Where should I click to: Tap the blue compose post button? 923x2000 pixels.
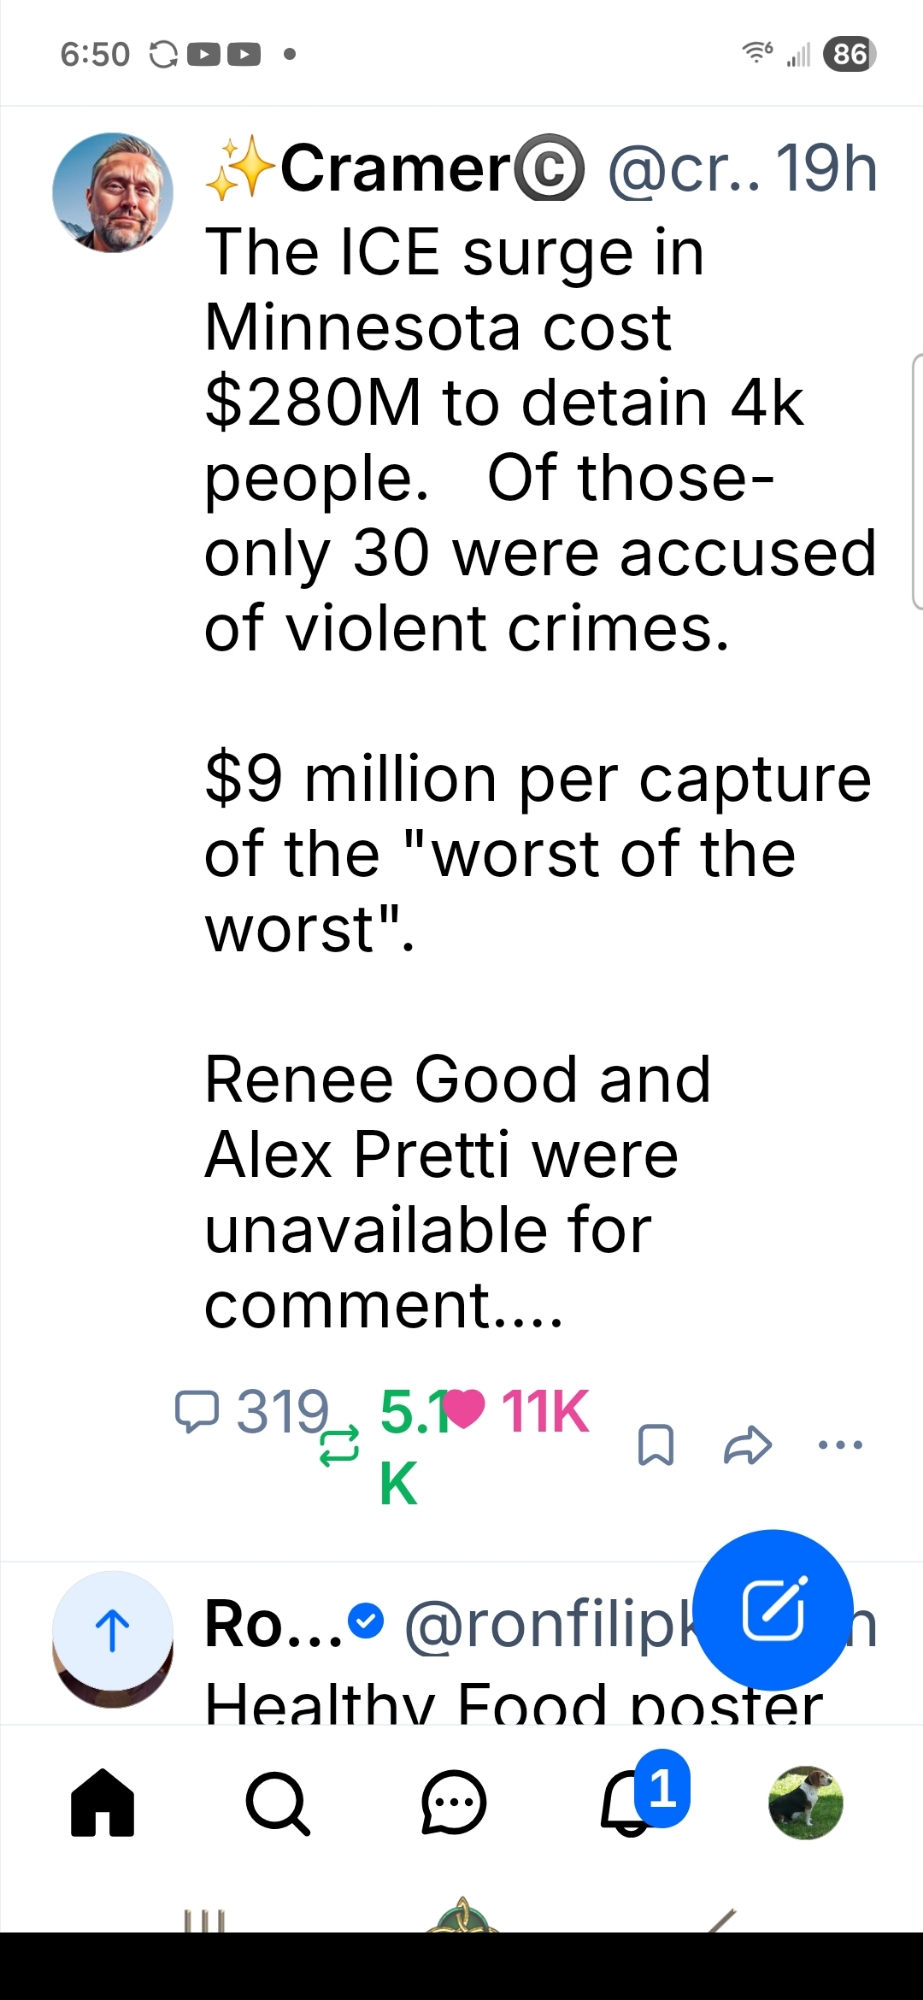[773, 1610]
